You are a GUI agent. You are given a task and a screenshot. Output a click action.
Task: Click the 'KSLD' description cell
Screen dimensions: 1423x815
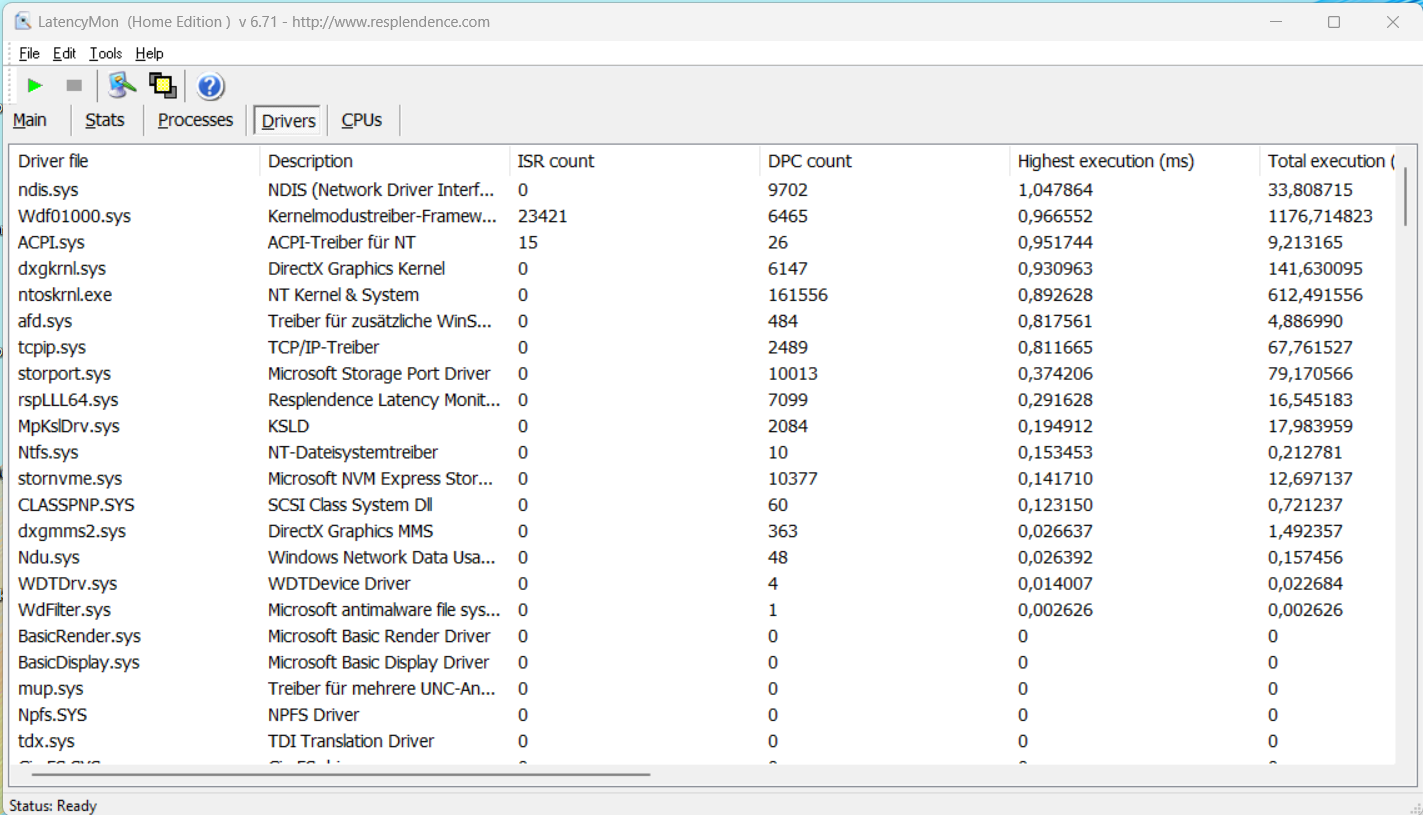tap(289, 426)
